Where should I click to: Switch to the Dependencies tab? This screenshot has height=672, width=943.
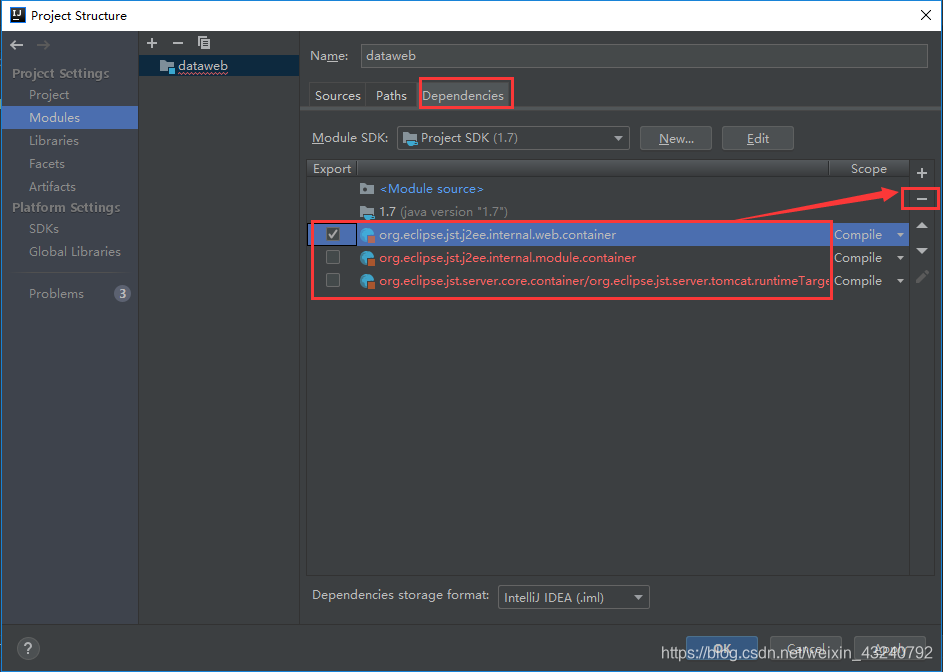[x=463, y=96]
